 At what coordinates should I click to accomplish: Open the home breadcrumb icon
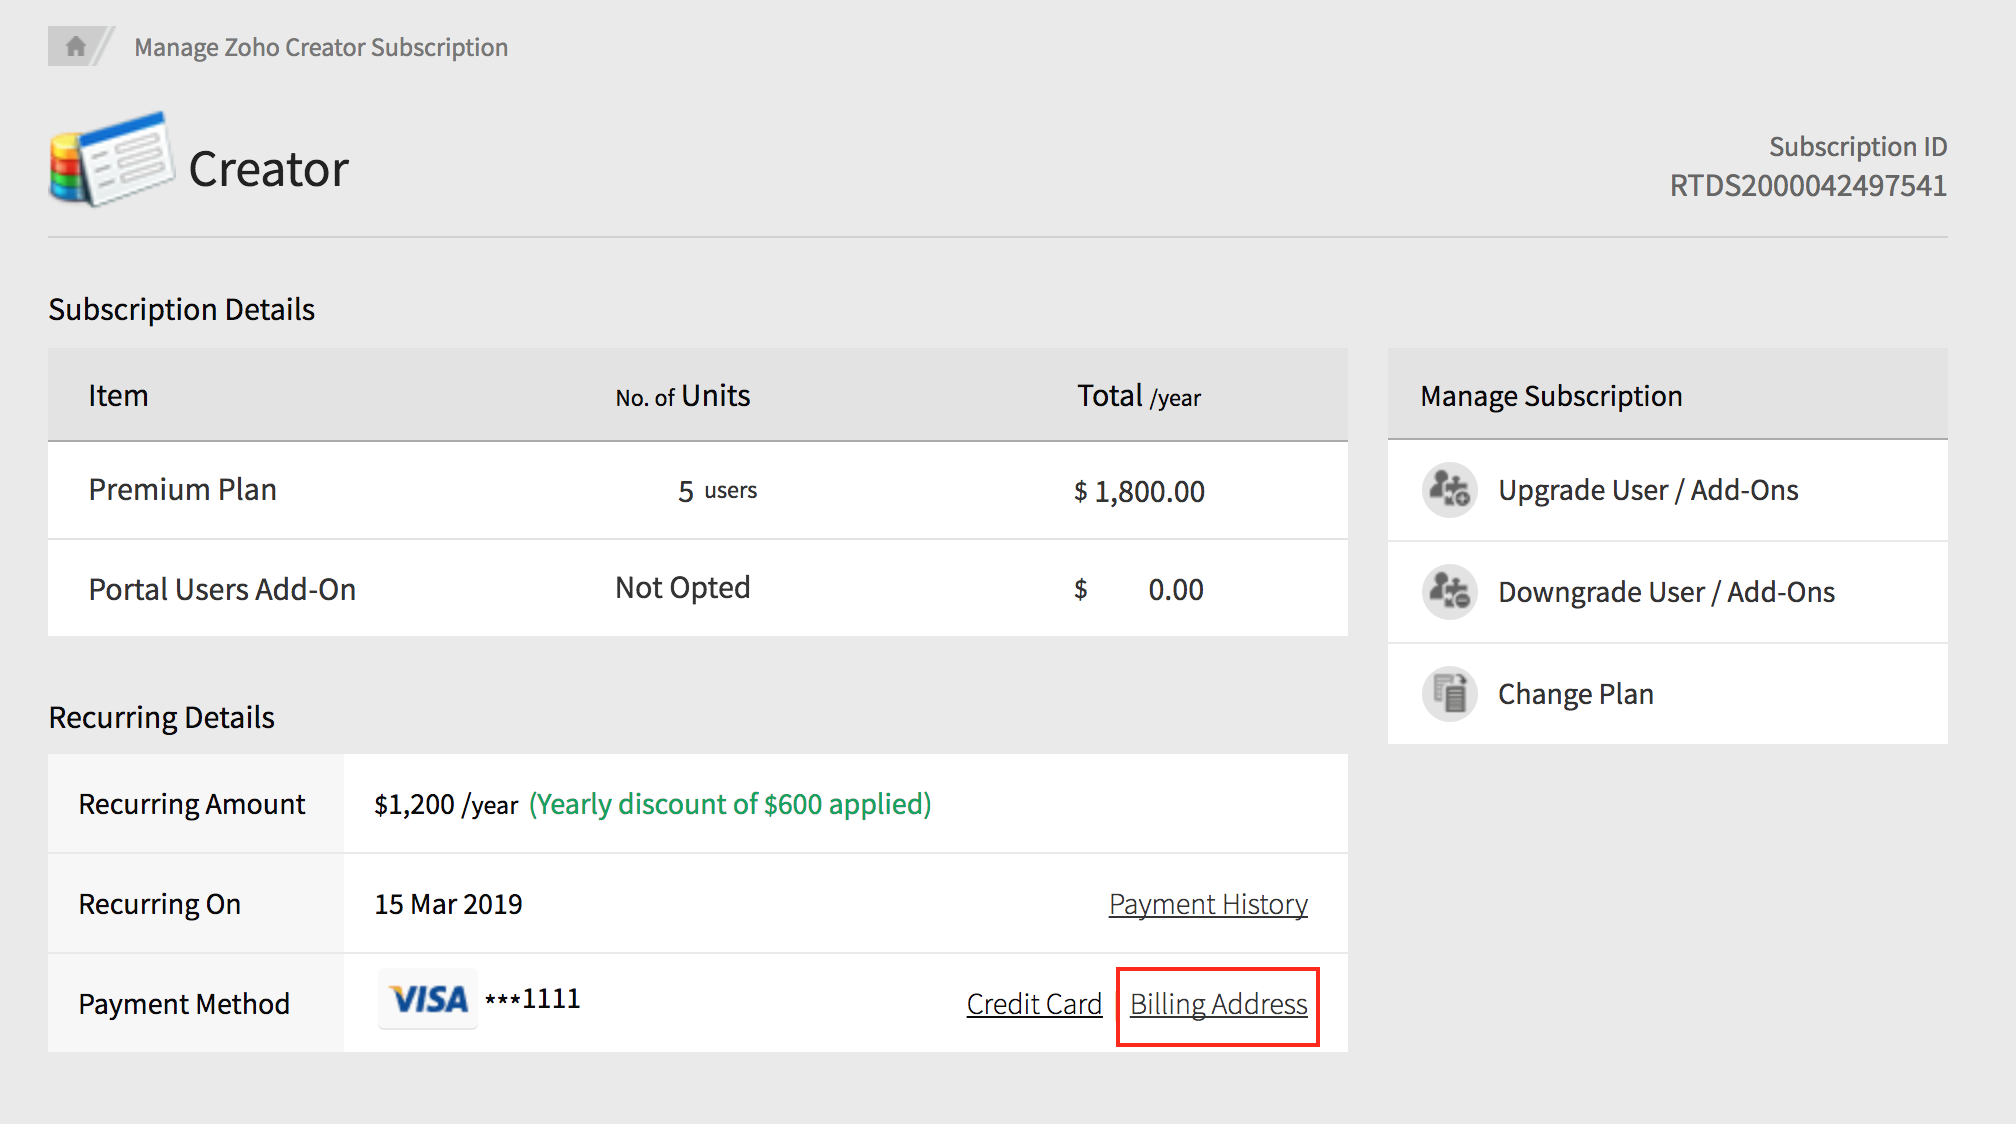click(x=75, y=46)
